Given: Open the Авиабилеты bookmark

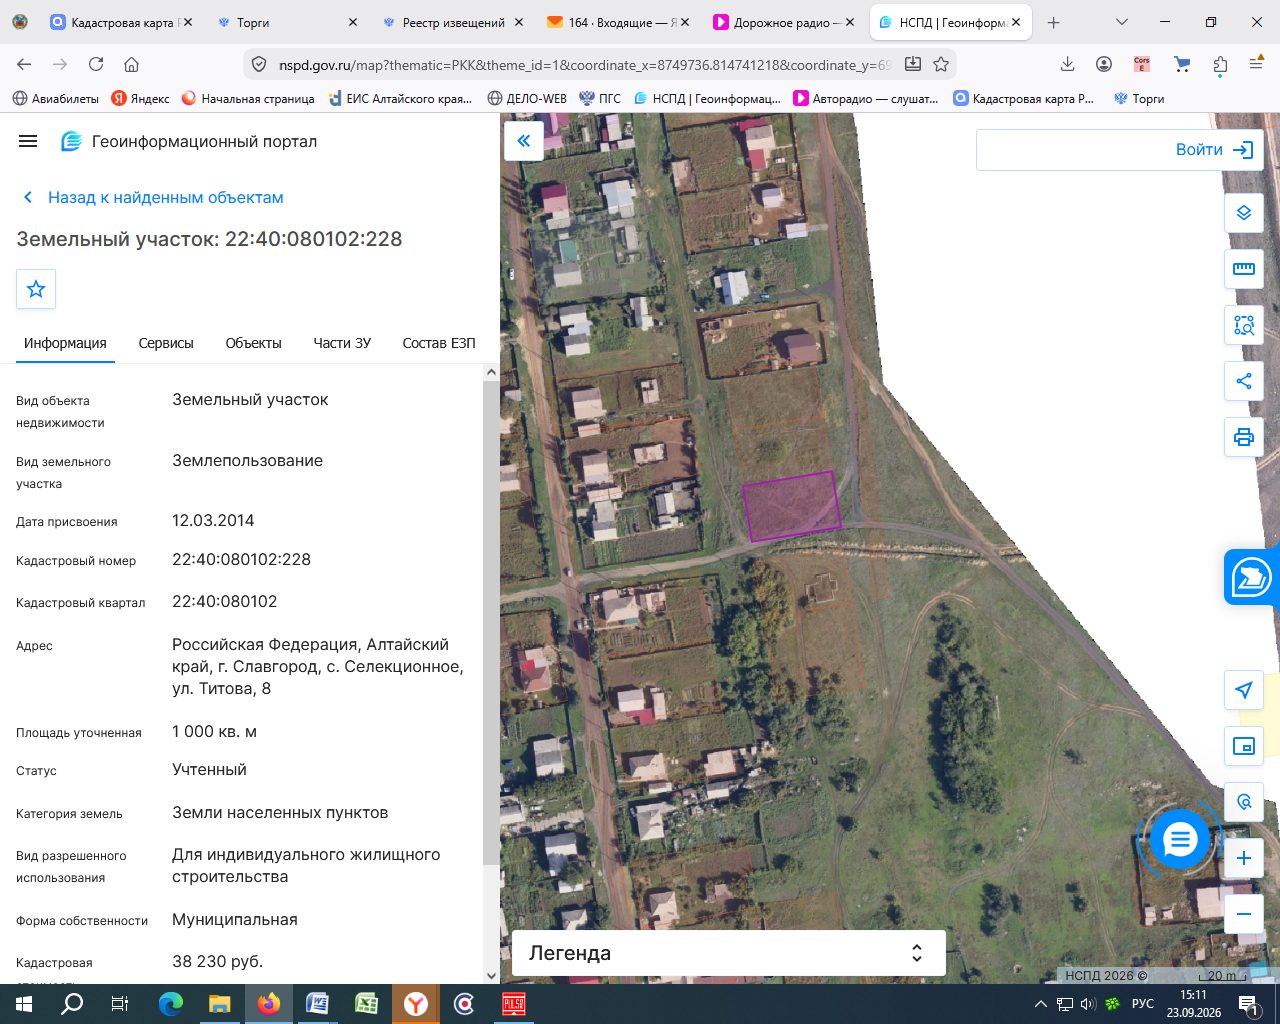Looking at the screenshot, I should [56, 98].
